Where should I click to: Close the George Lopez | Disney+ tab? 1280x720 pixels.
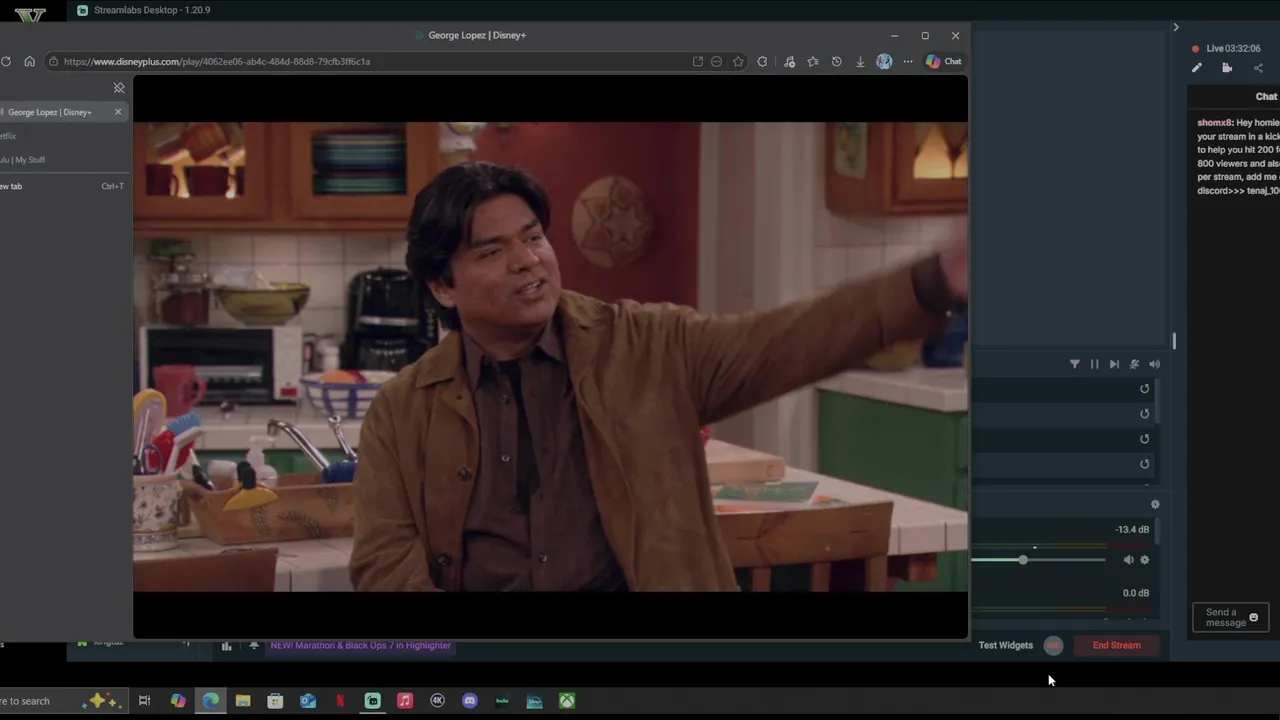click(x=118, y=112)
